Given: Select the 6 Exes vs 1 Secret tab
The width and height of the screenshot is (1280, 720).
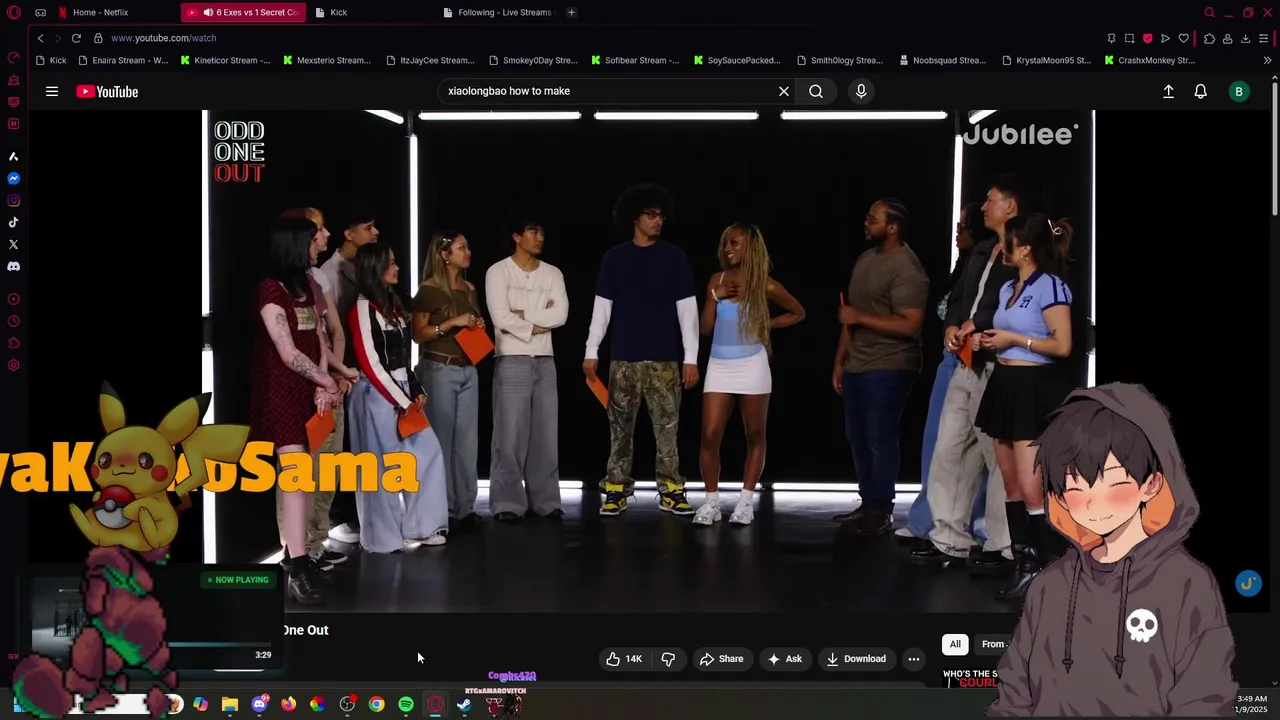Looking at the screenshot, I should click(243, 12).
